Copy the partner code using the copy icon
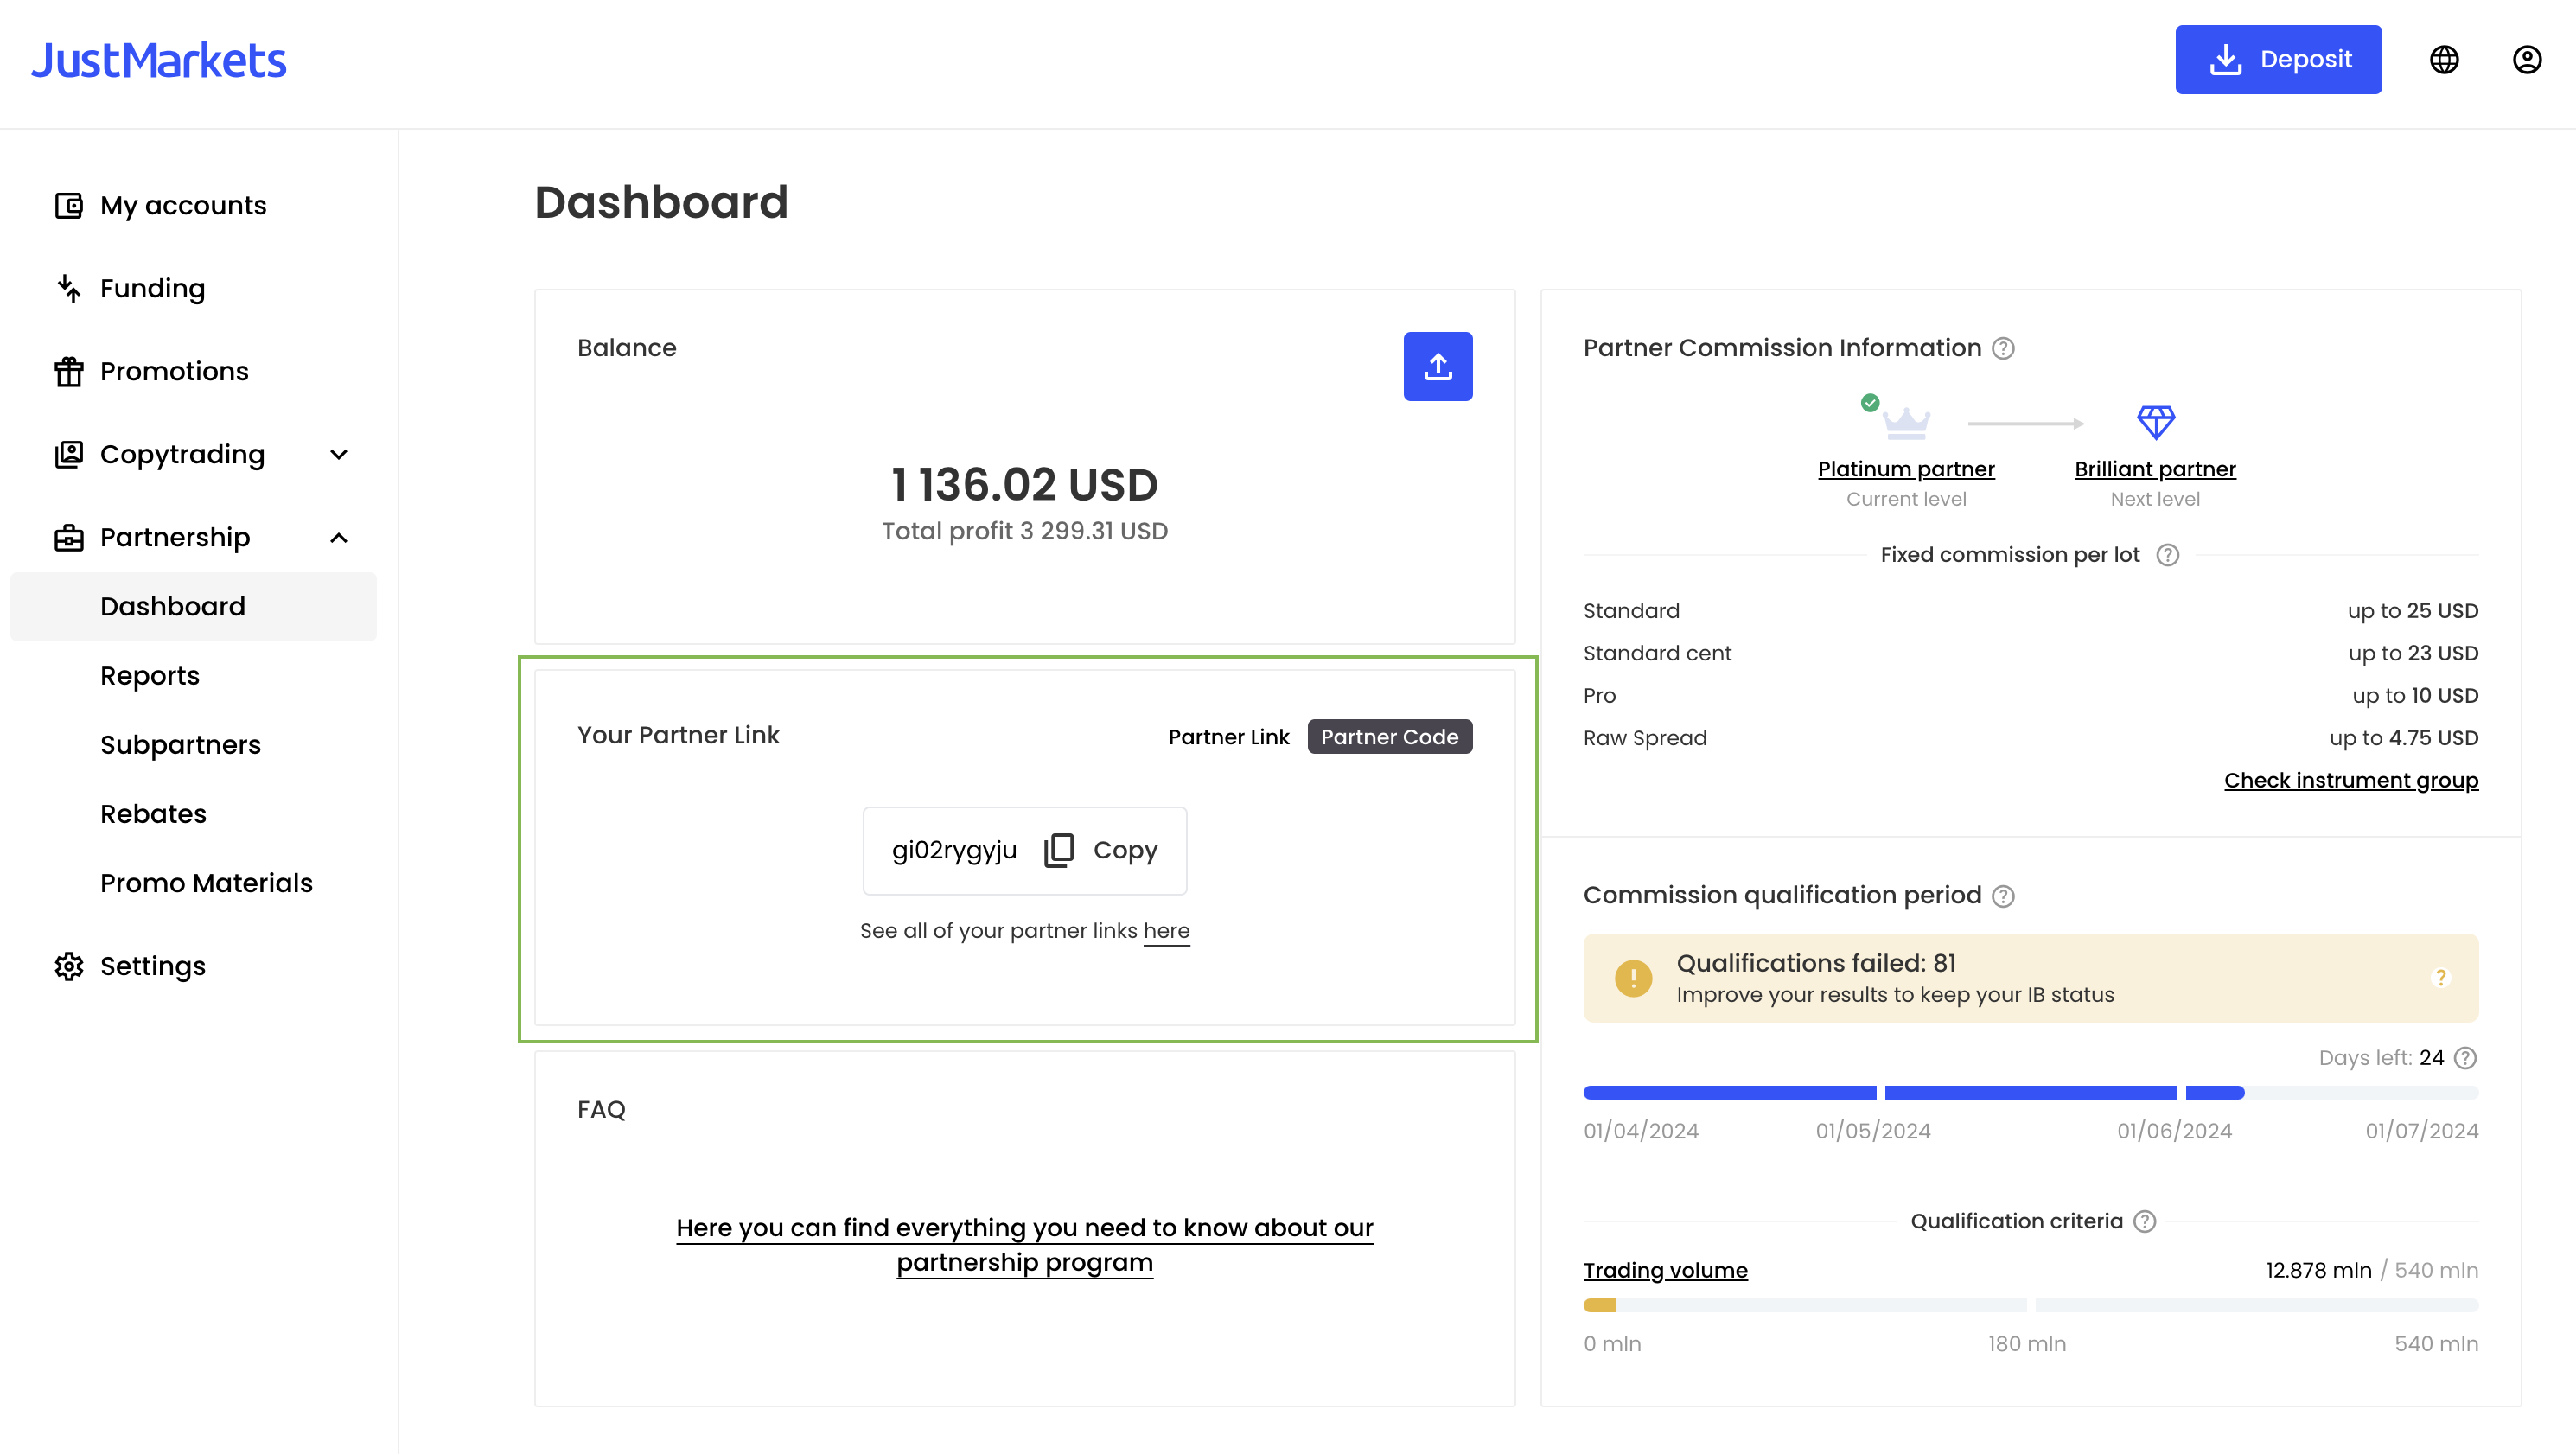Screen dimensions: 2576x1454 (x=1059, y=850)
